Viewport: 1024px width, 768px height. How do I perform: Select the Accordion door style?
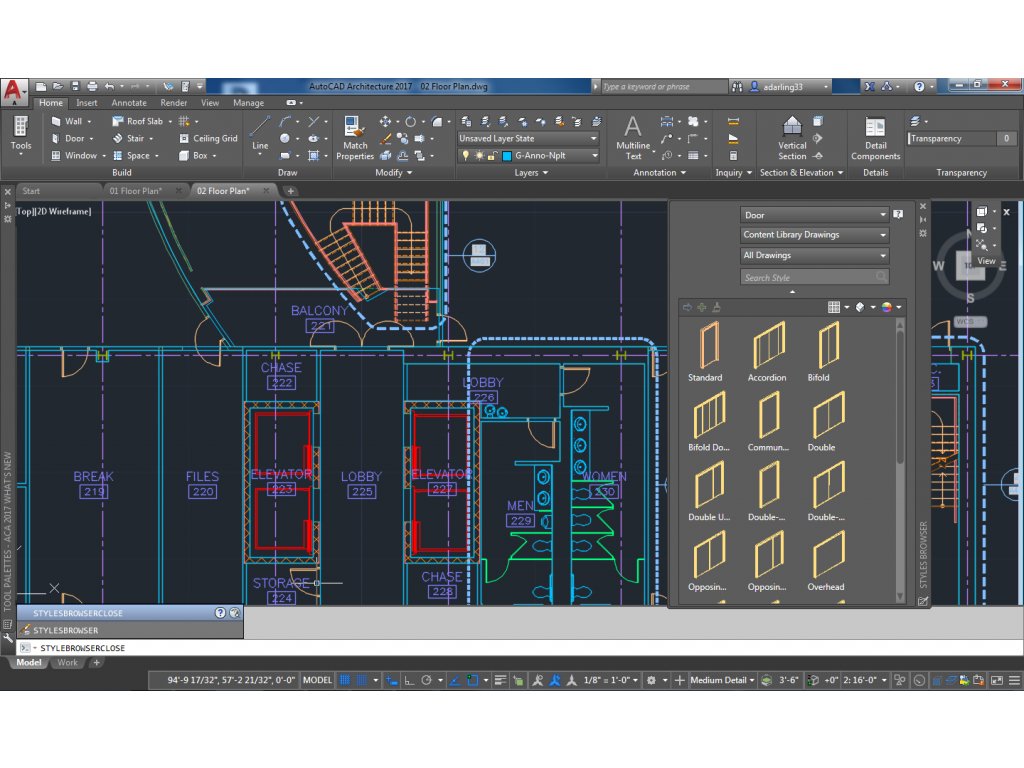pyautogui.click(x=767, y=352)
